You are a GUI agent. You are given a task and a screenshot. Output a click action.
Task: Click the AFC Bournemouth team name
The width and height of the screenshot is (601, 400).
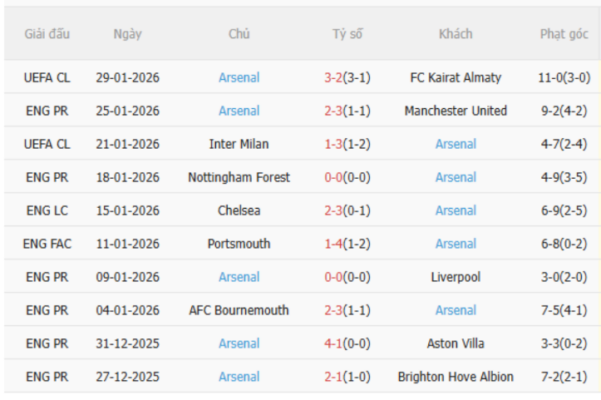(x=238, y=310)
